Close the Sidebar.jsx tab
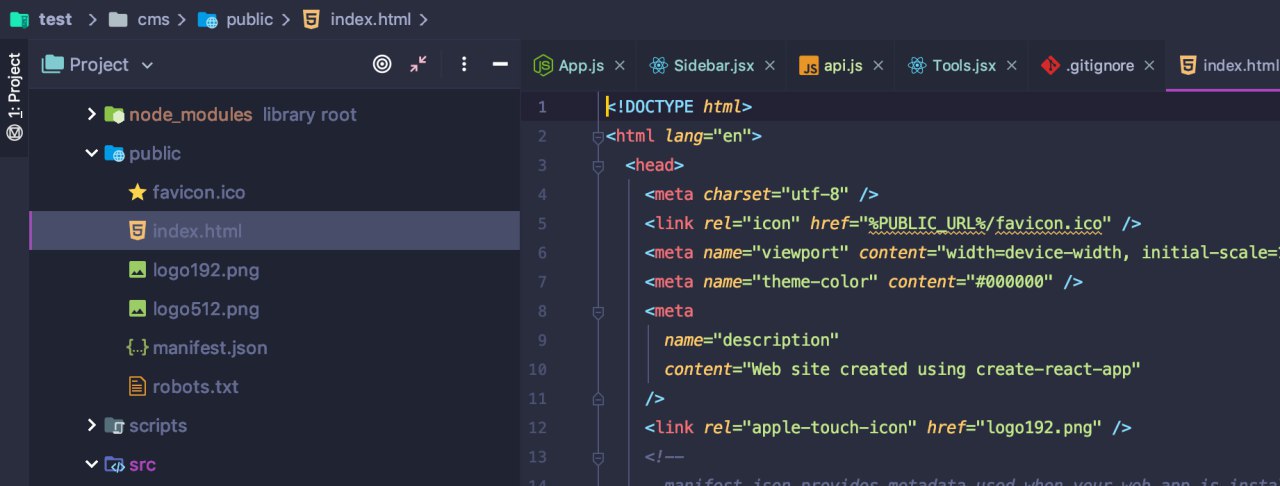1280x486 pixels. click(770, 66)
